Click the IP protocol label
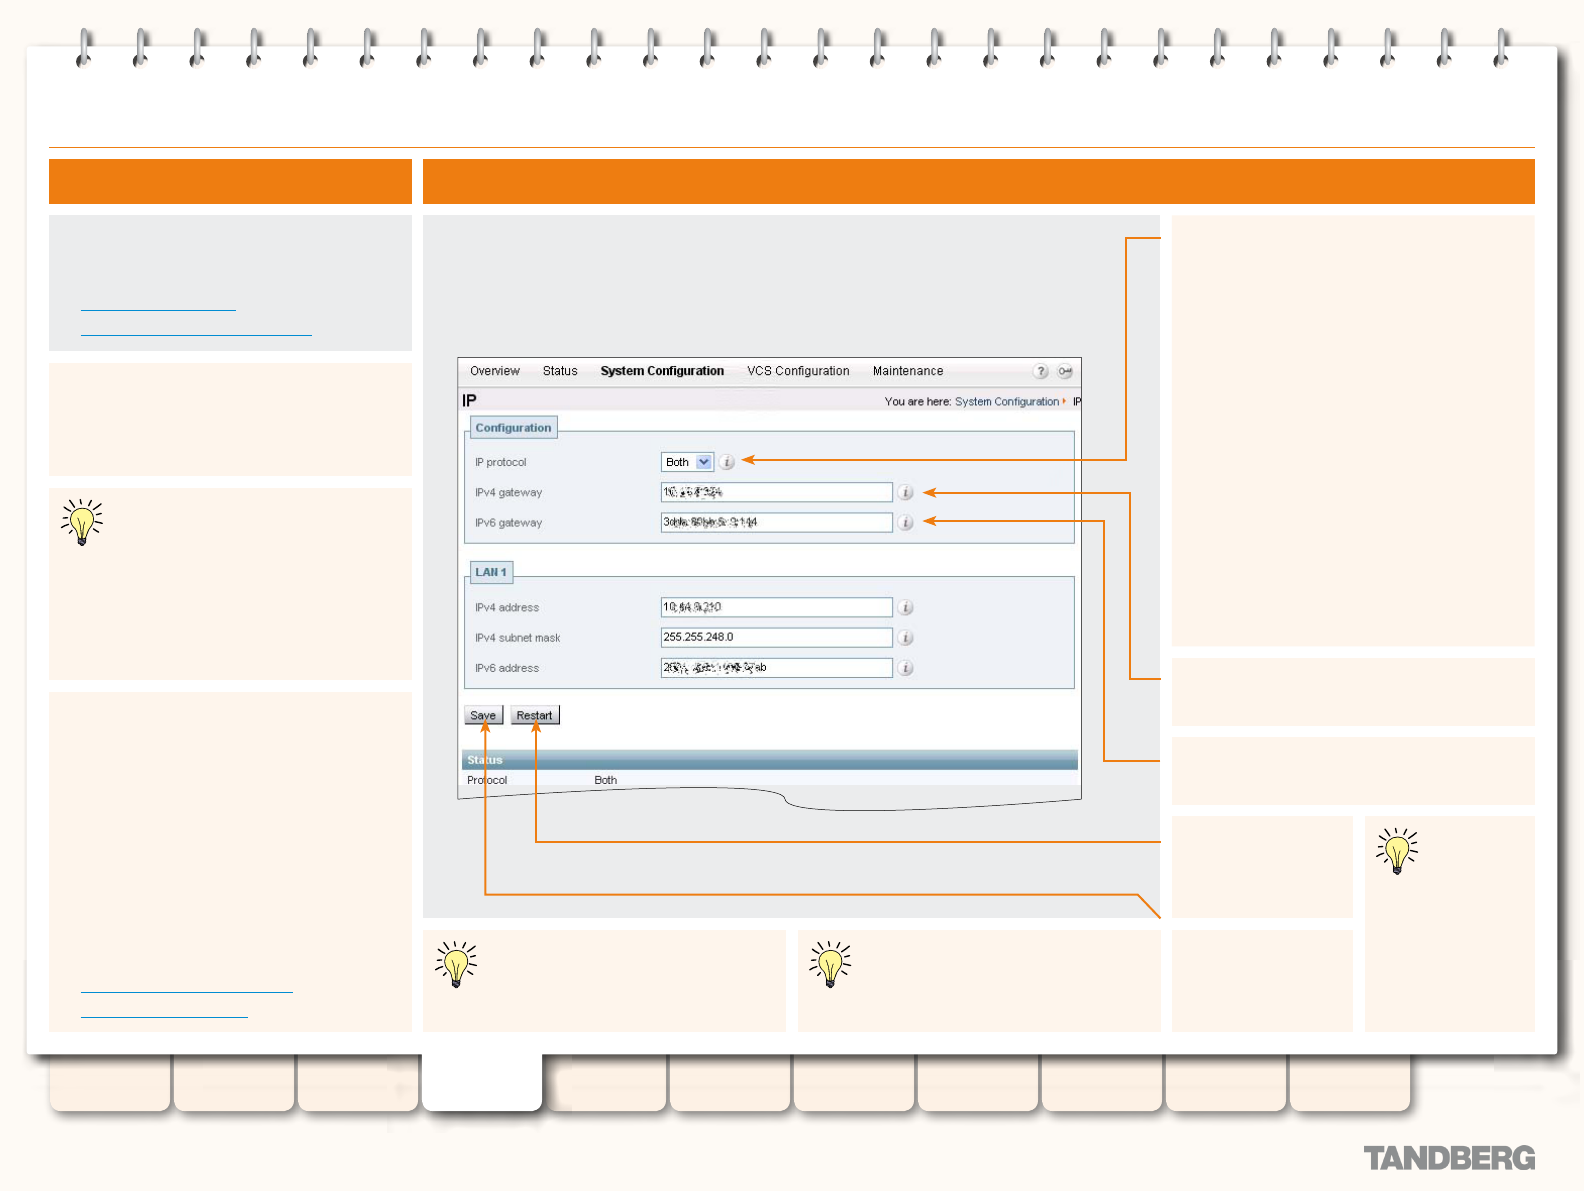Viewport: 1584px width, 1191px height. coord(500,462)
